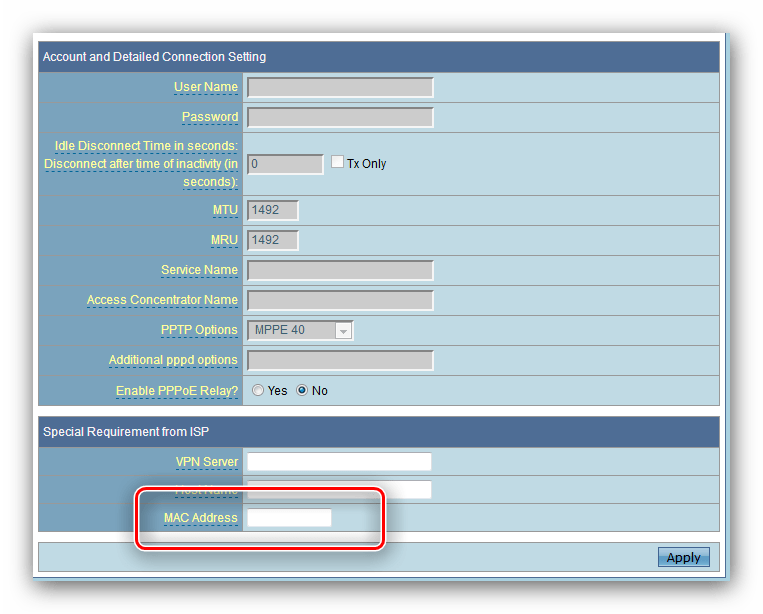Open the PPTP Options help label
763x614 pixels.
coord(199,330)
